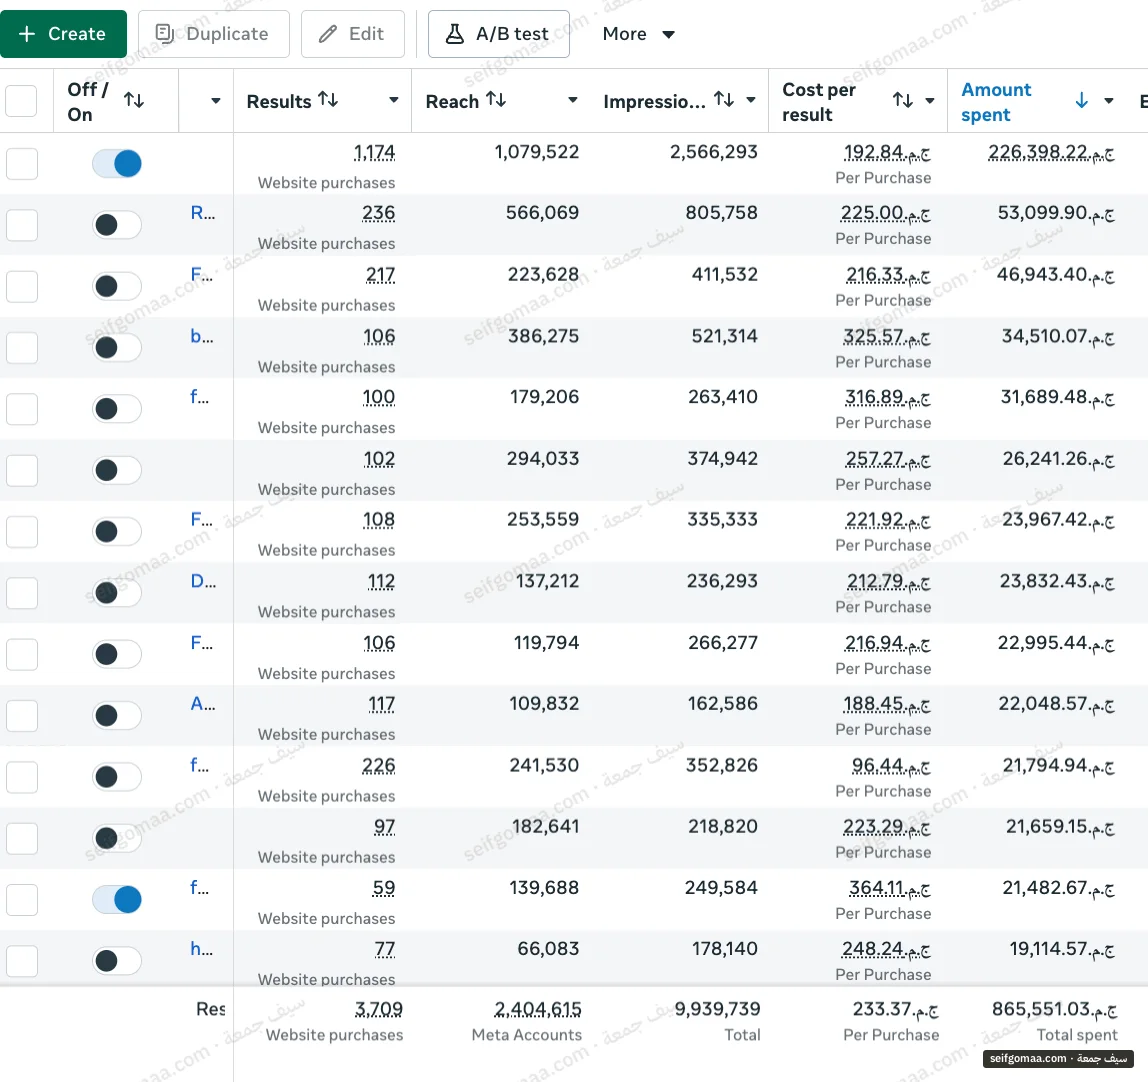This screenshot has width=1148, height=1082.
Task: Turn on the toggle for the 236 results row
Action: 116,225
